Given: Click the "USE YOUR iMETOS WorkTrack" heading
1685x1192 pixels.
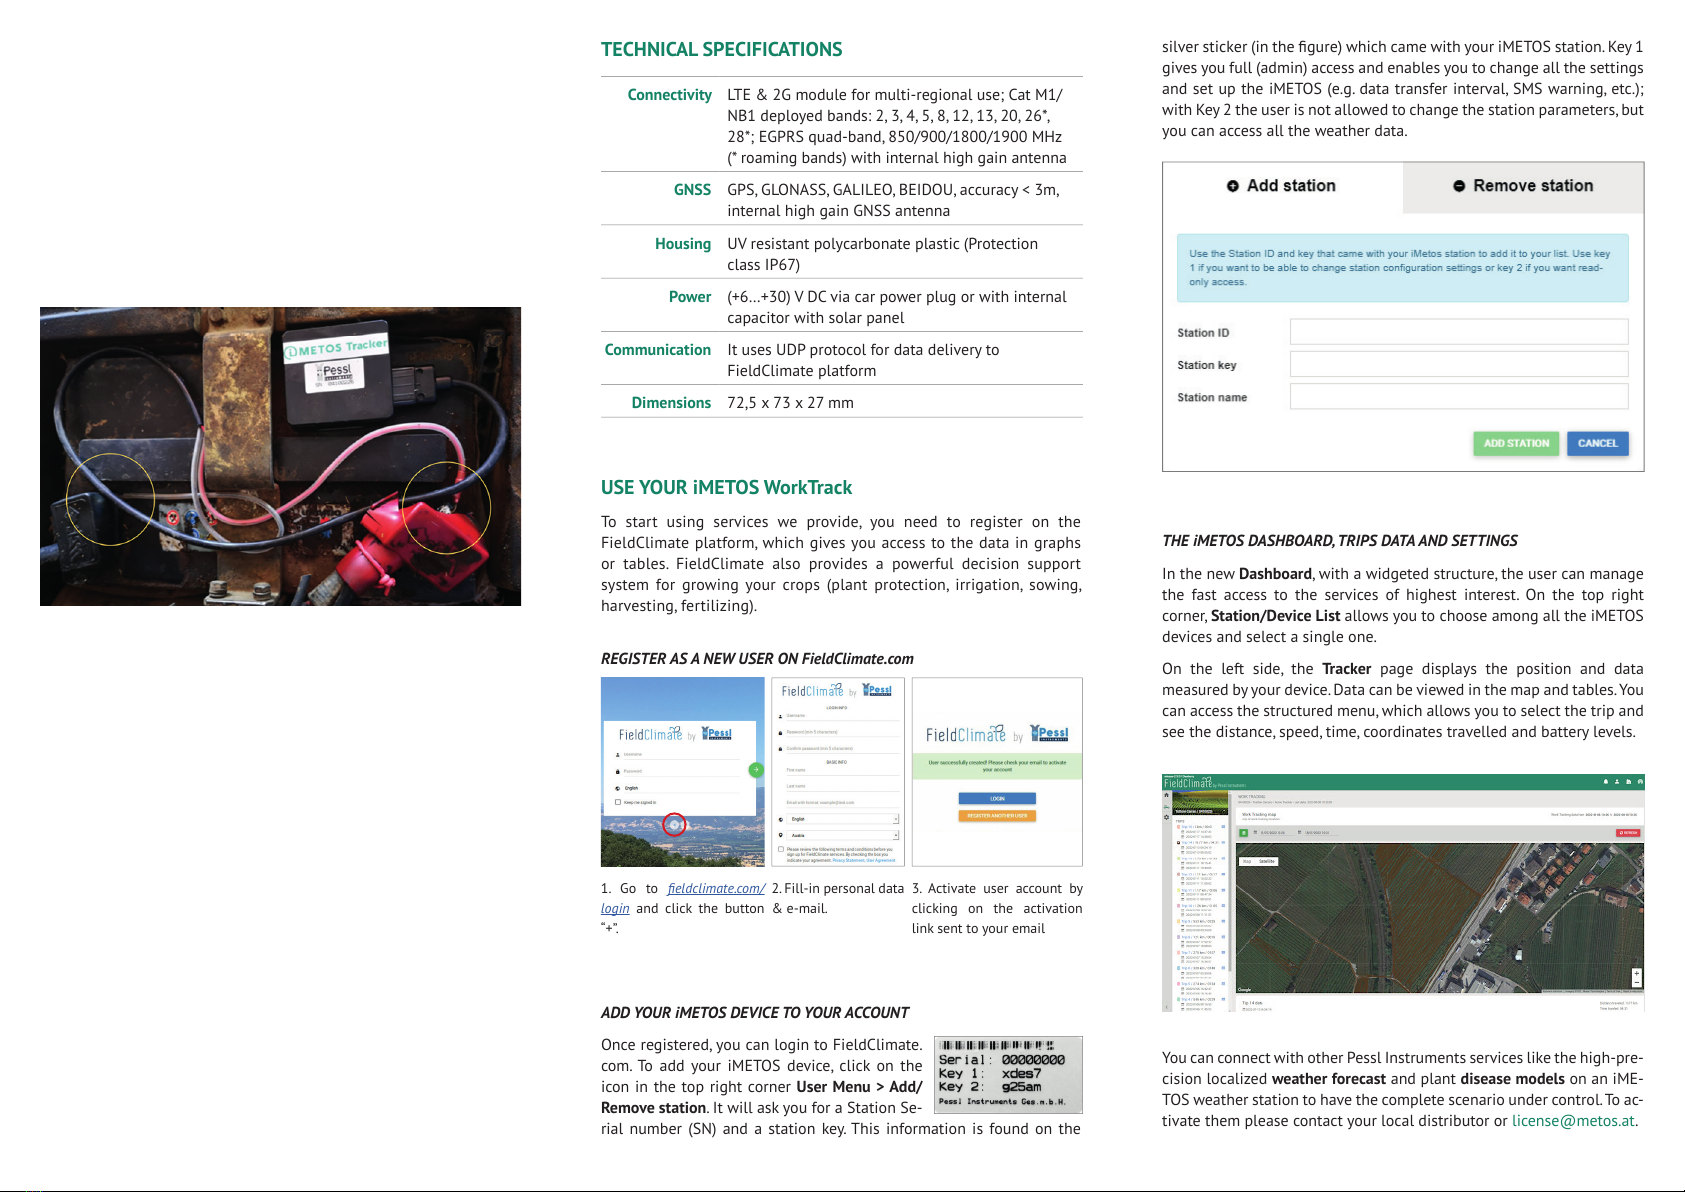Looking at the screenshot, I should (726, 487).
